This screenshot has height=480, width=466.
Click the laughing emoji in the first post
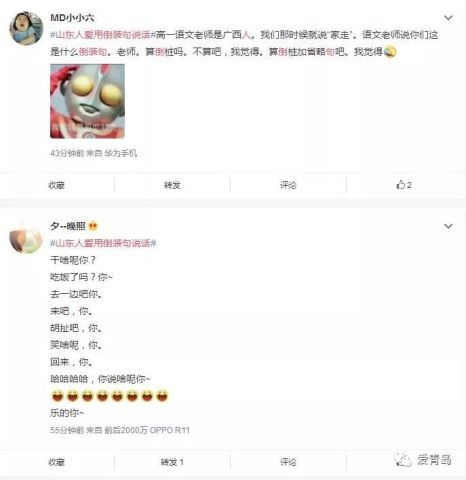point(390,52)
